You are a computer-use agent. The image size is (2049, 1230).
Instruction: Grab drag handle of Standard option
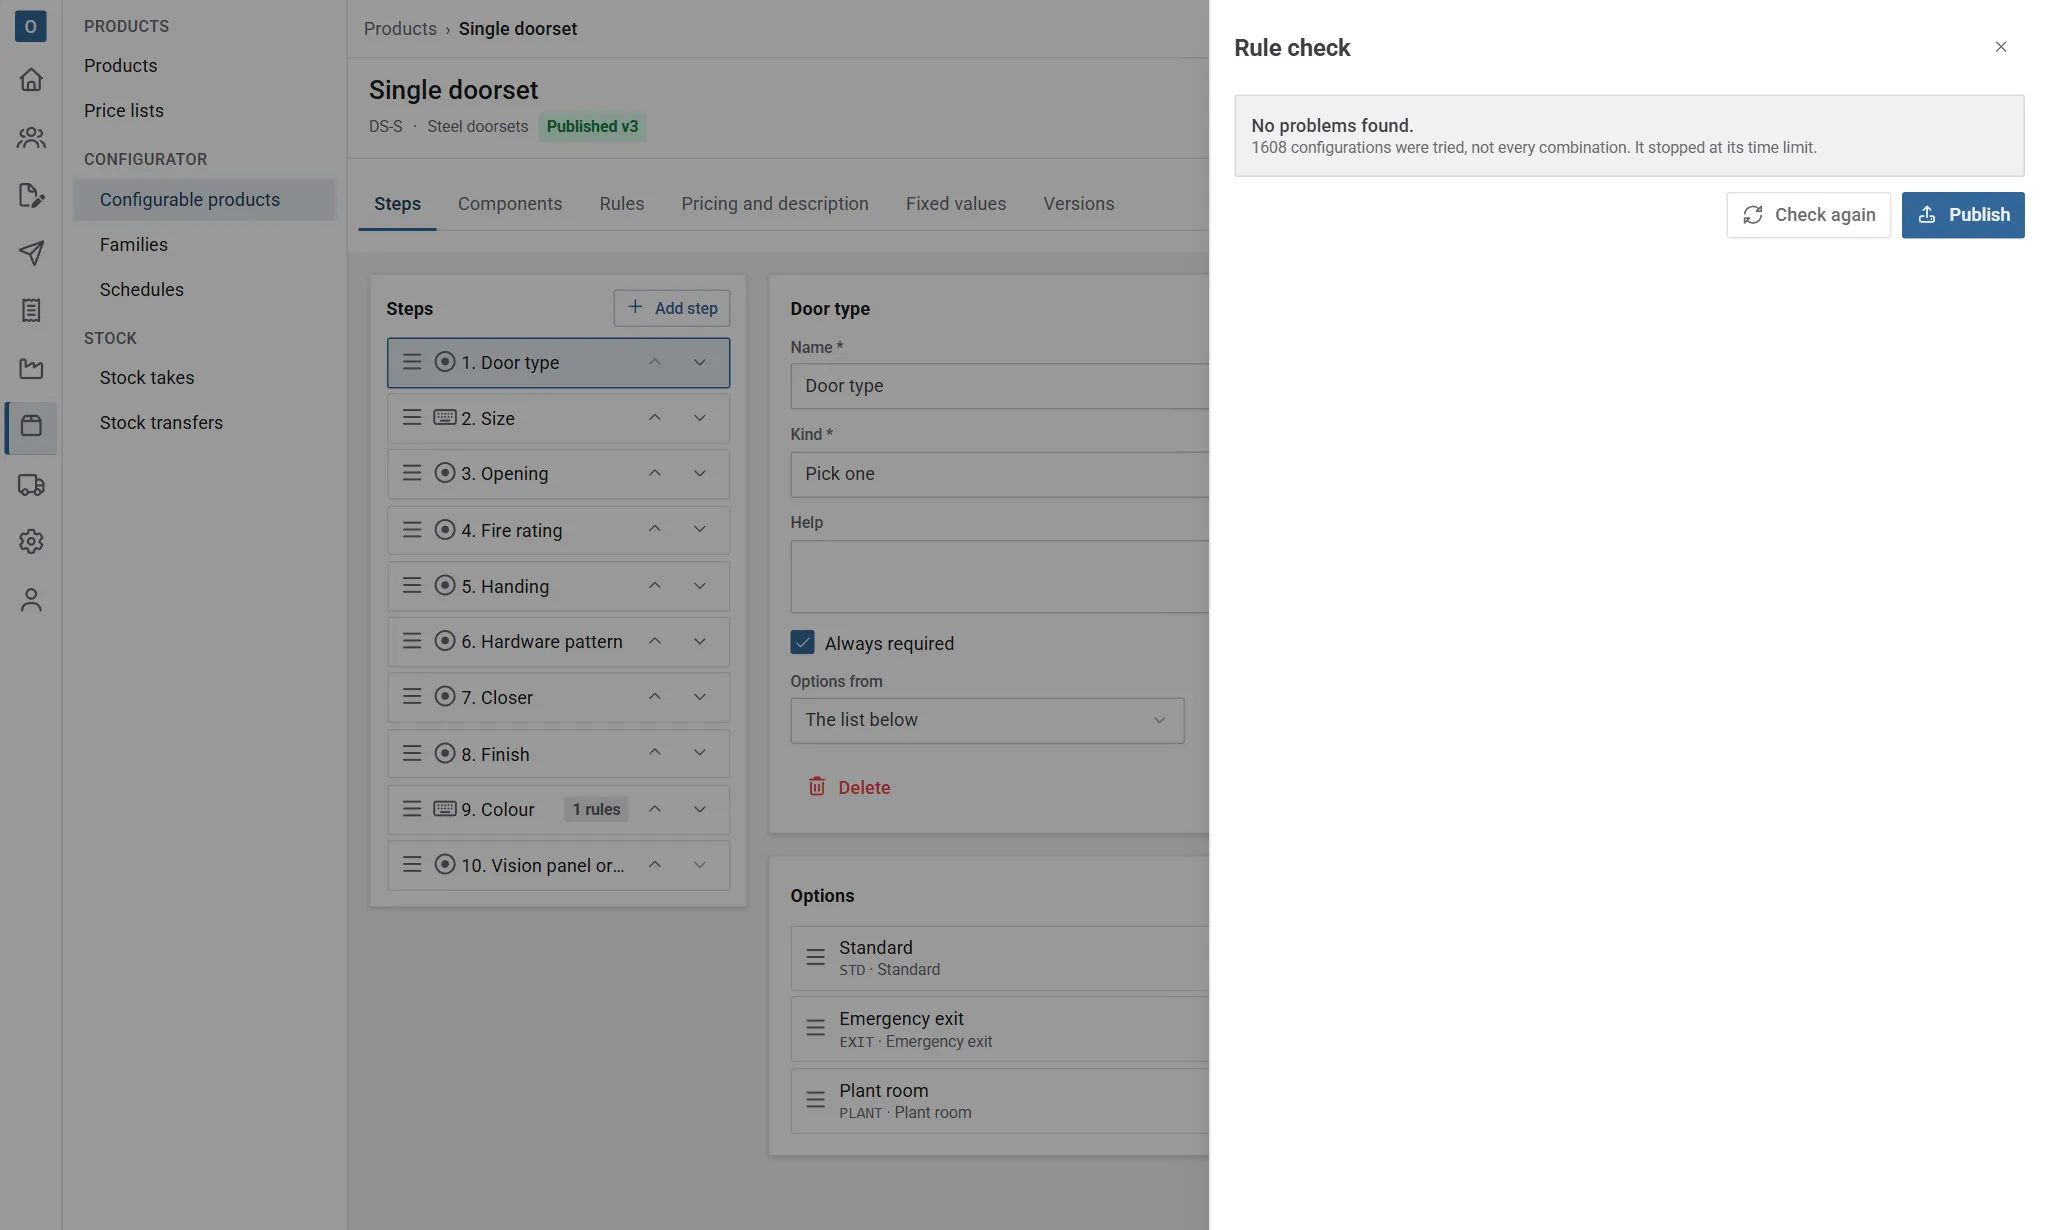[x=815, y=957]
